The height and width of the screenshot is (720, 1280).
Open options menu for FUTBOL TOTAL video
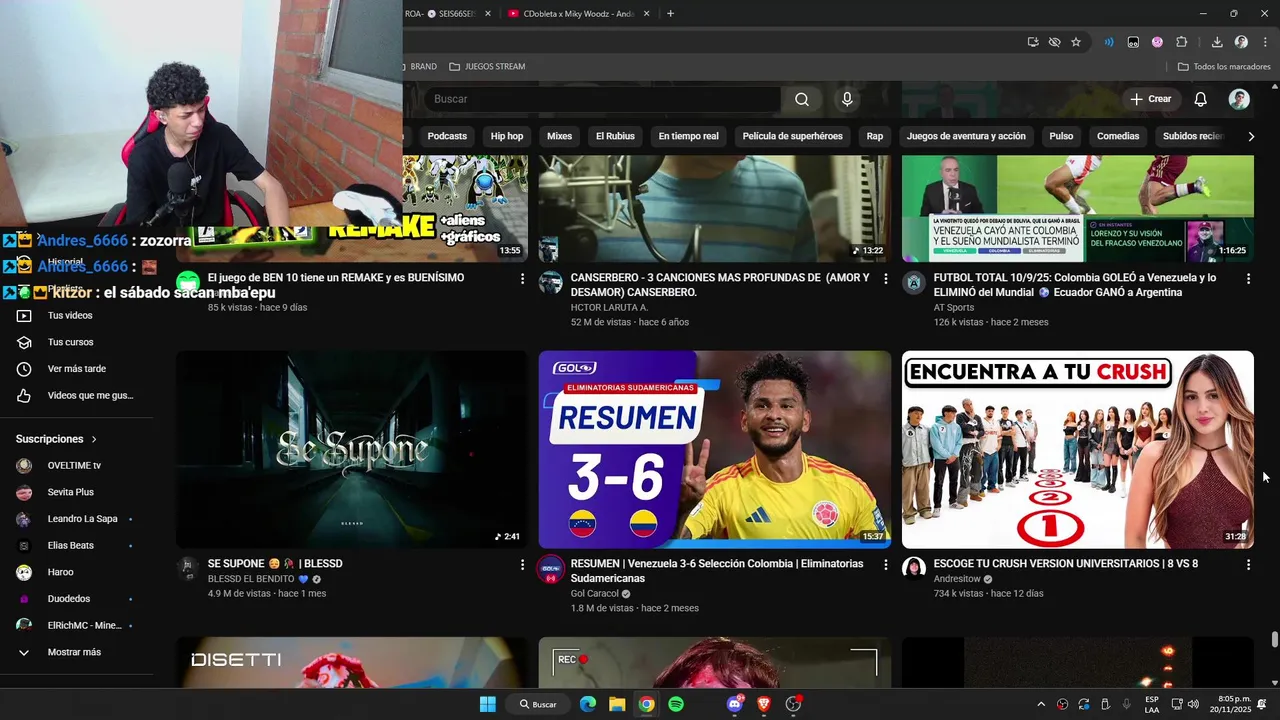click(1248, 279)
